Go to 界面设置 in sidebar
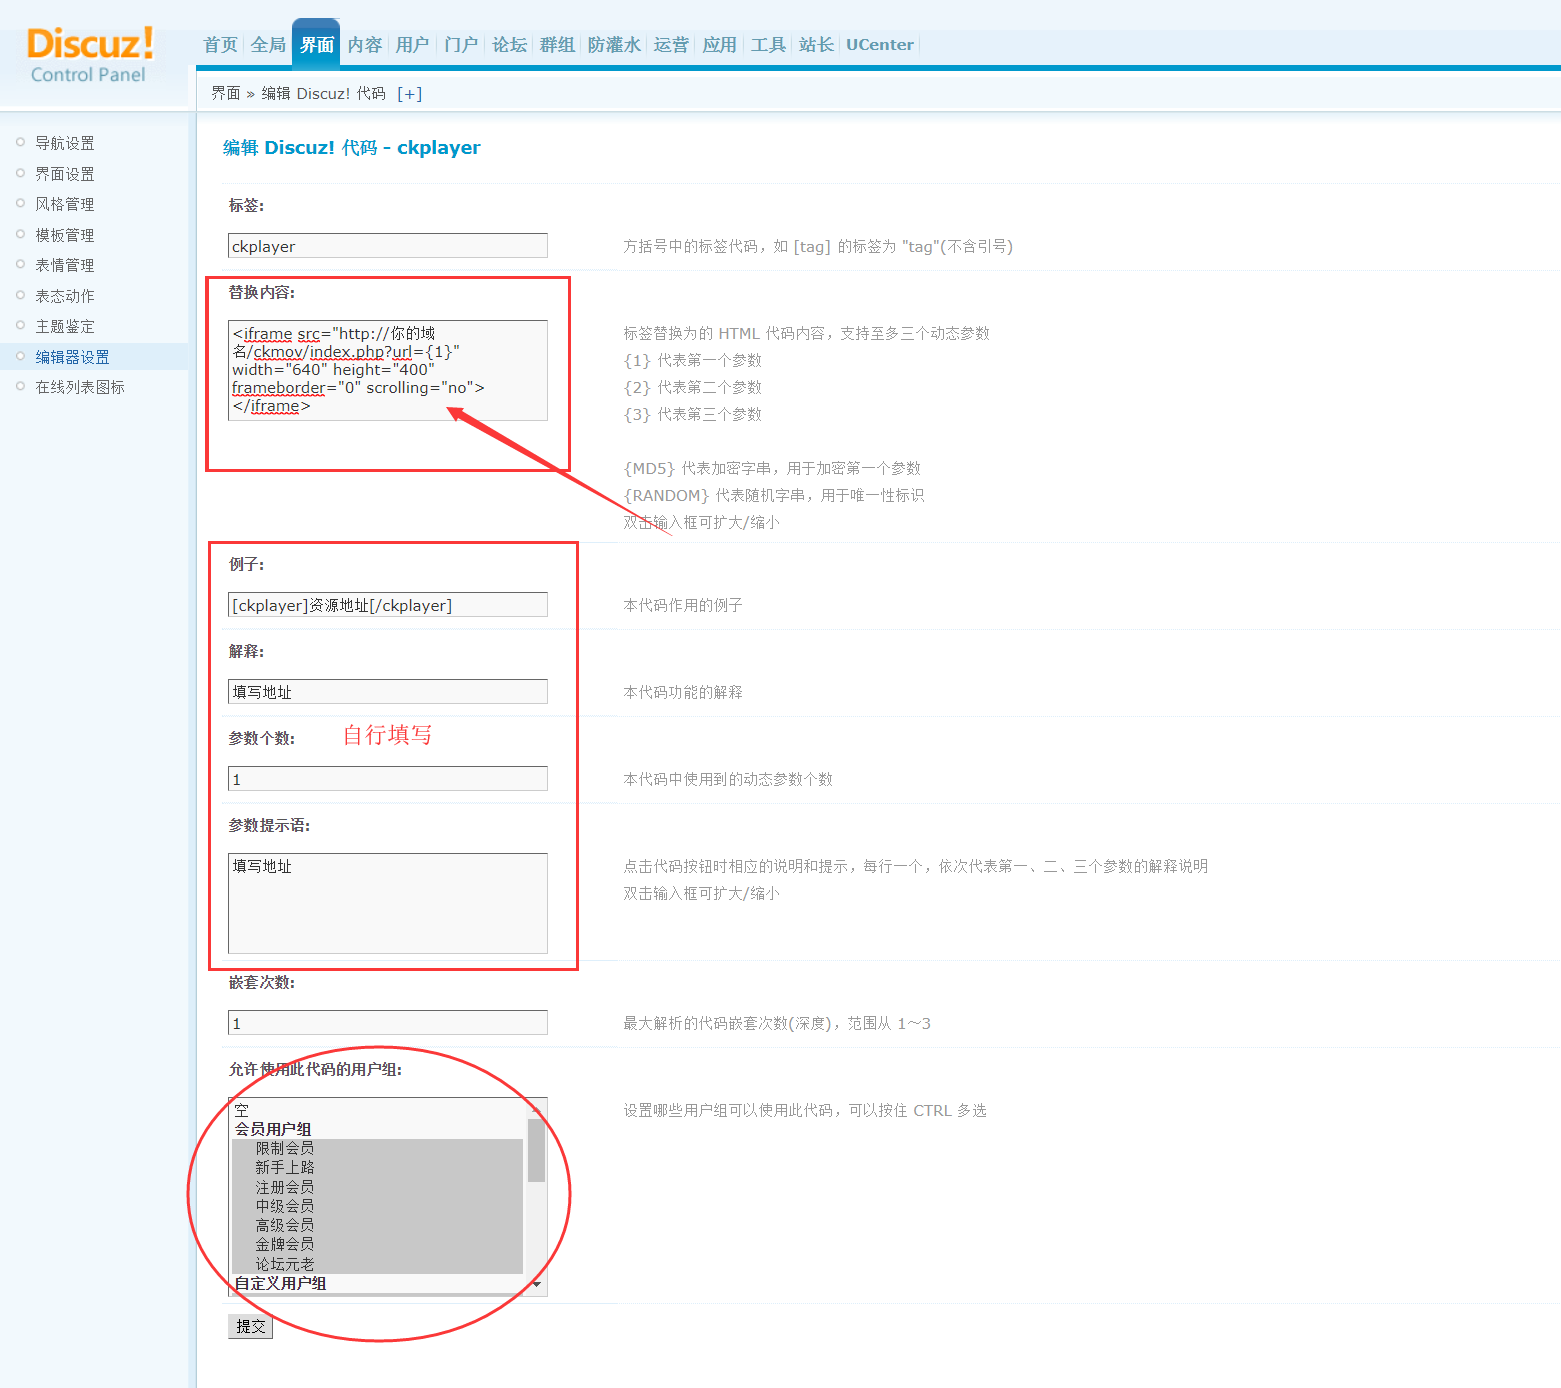This screenshot has width=1561, height=1388. tap(65, 174)
